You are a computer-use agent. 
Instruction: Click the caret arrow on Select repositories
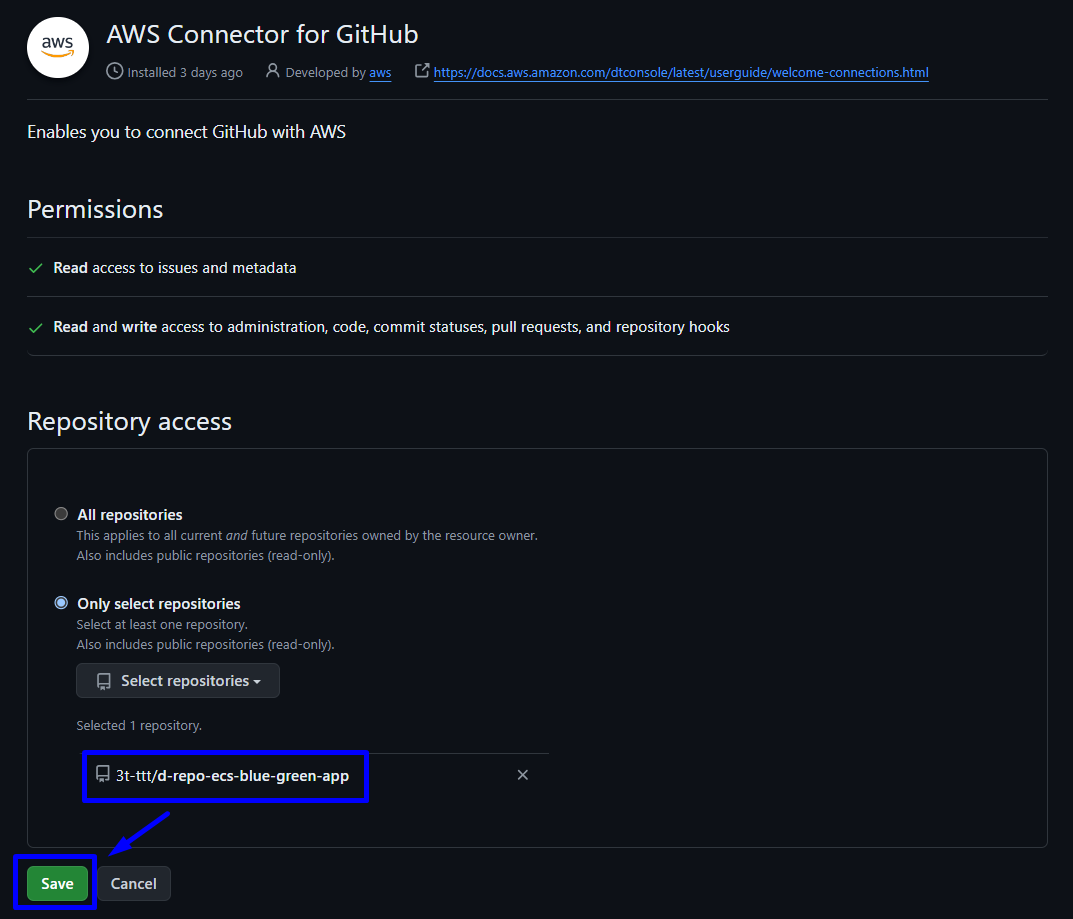click(257, 682)
